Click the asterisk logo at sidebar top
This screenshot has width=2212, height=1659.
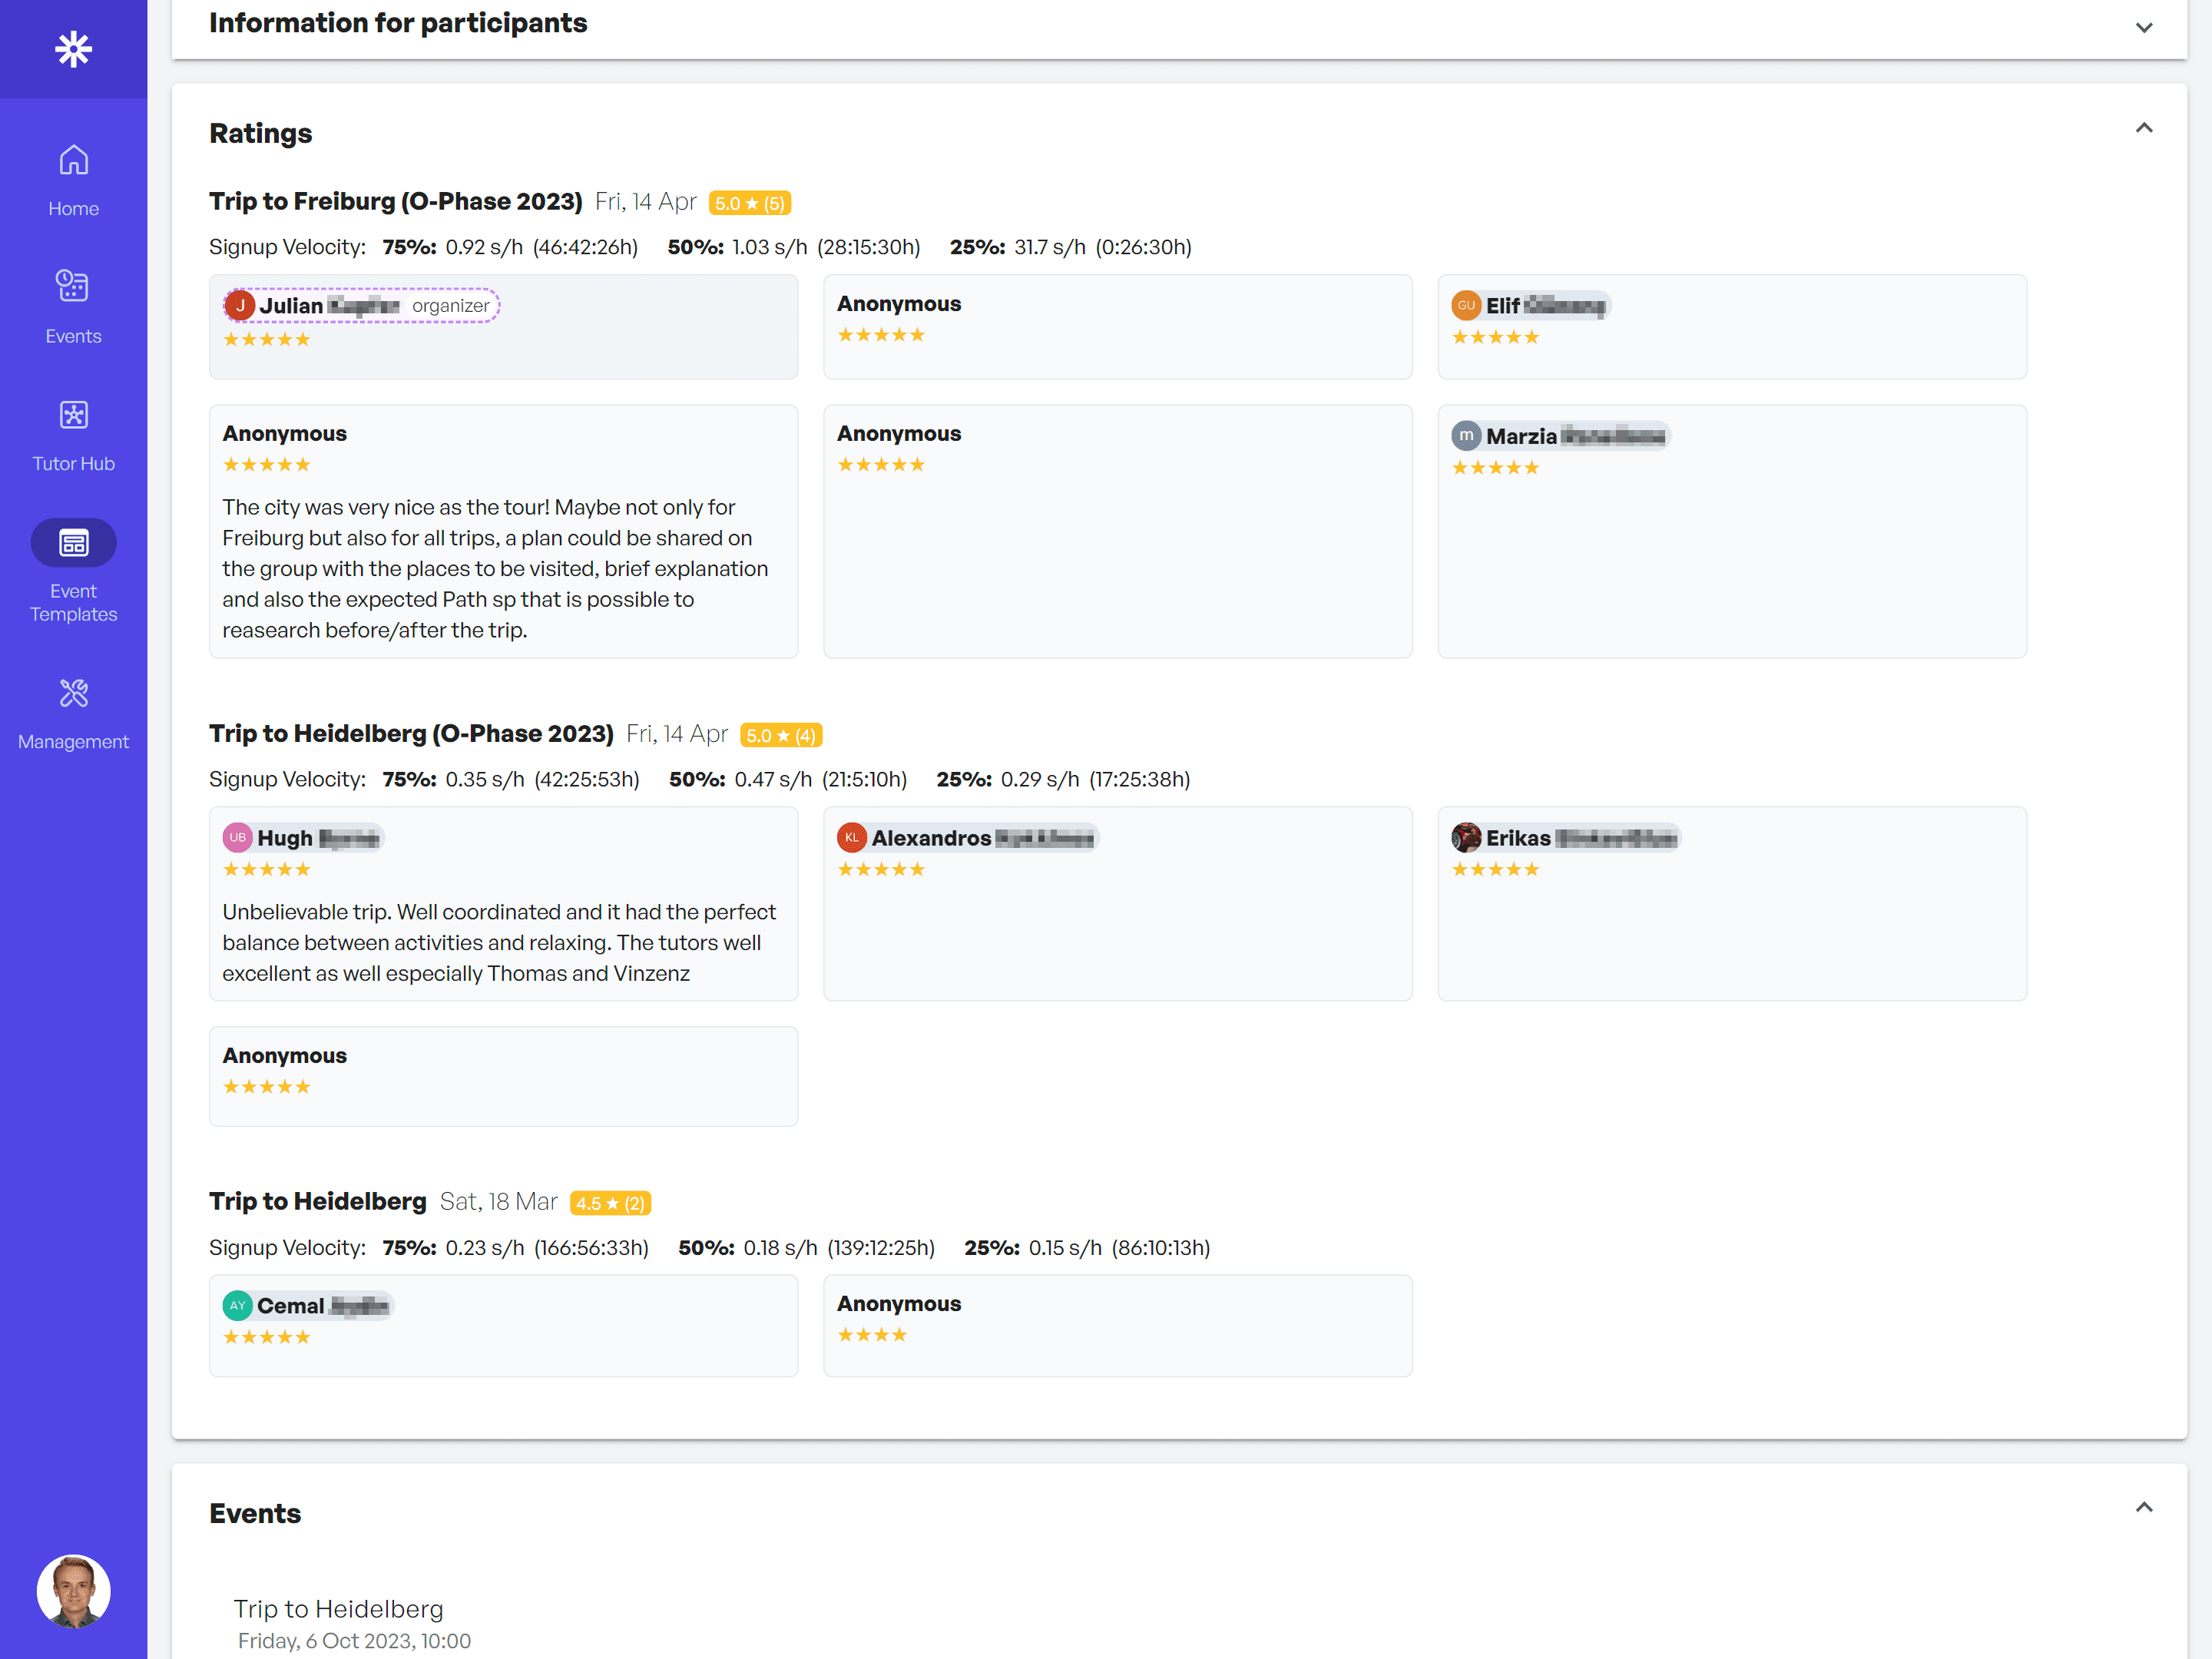click(73, 48)
